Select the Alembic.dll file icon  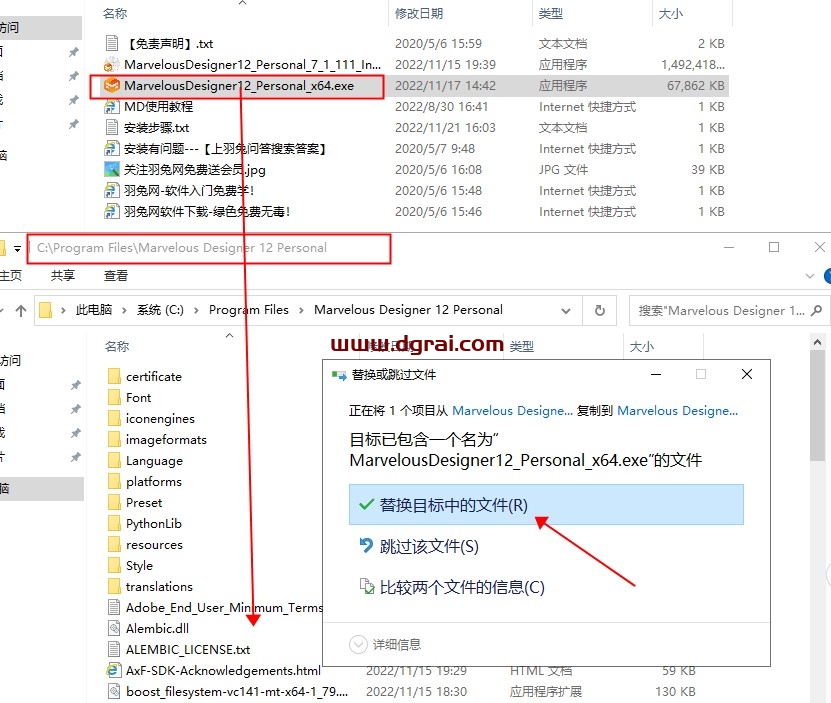pos(114,628)
